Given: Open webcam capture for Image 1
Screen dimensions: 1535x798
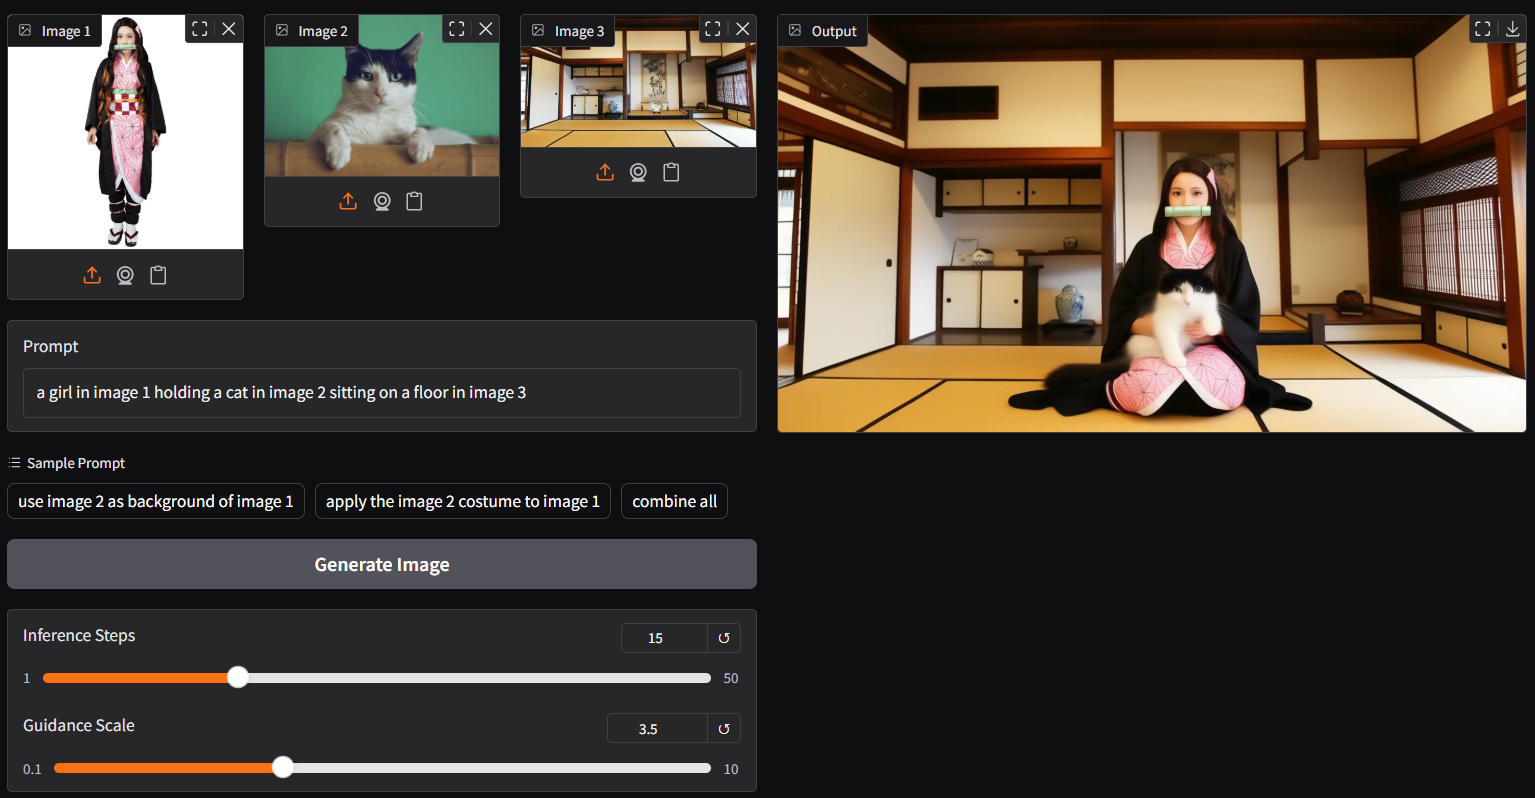Looking at the screenshot, I should (125, 275).
